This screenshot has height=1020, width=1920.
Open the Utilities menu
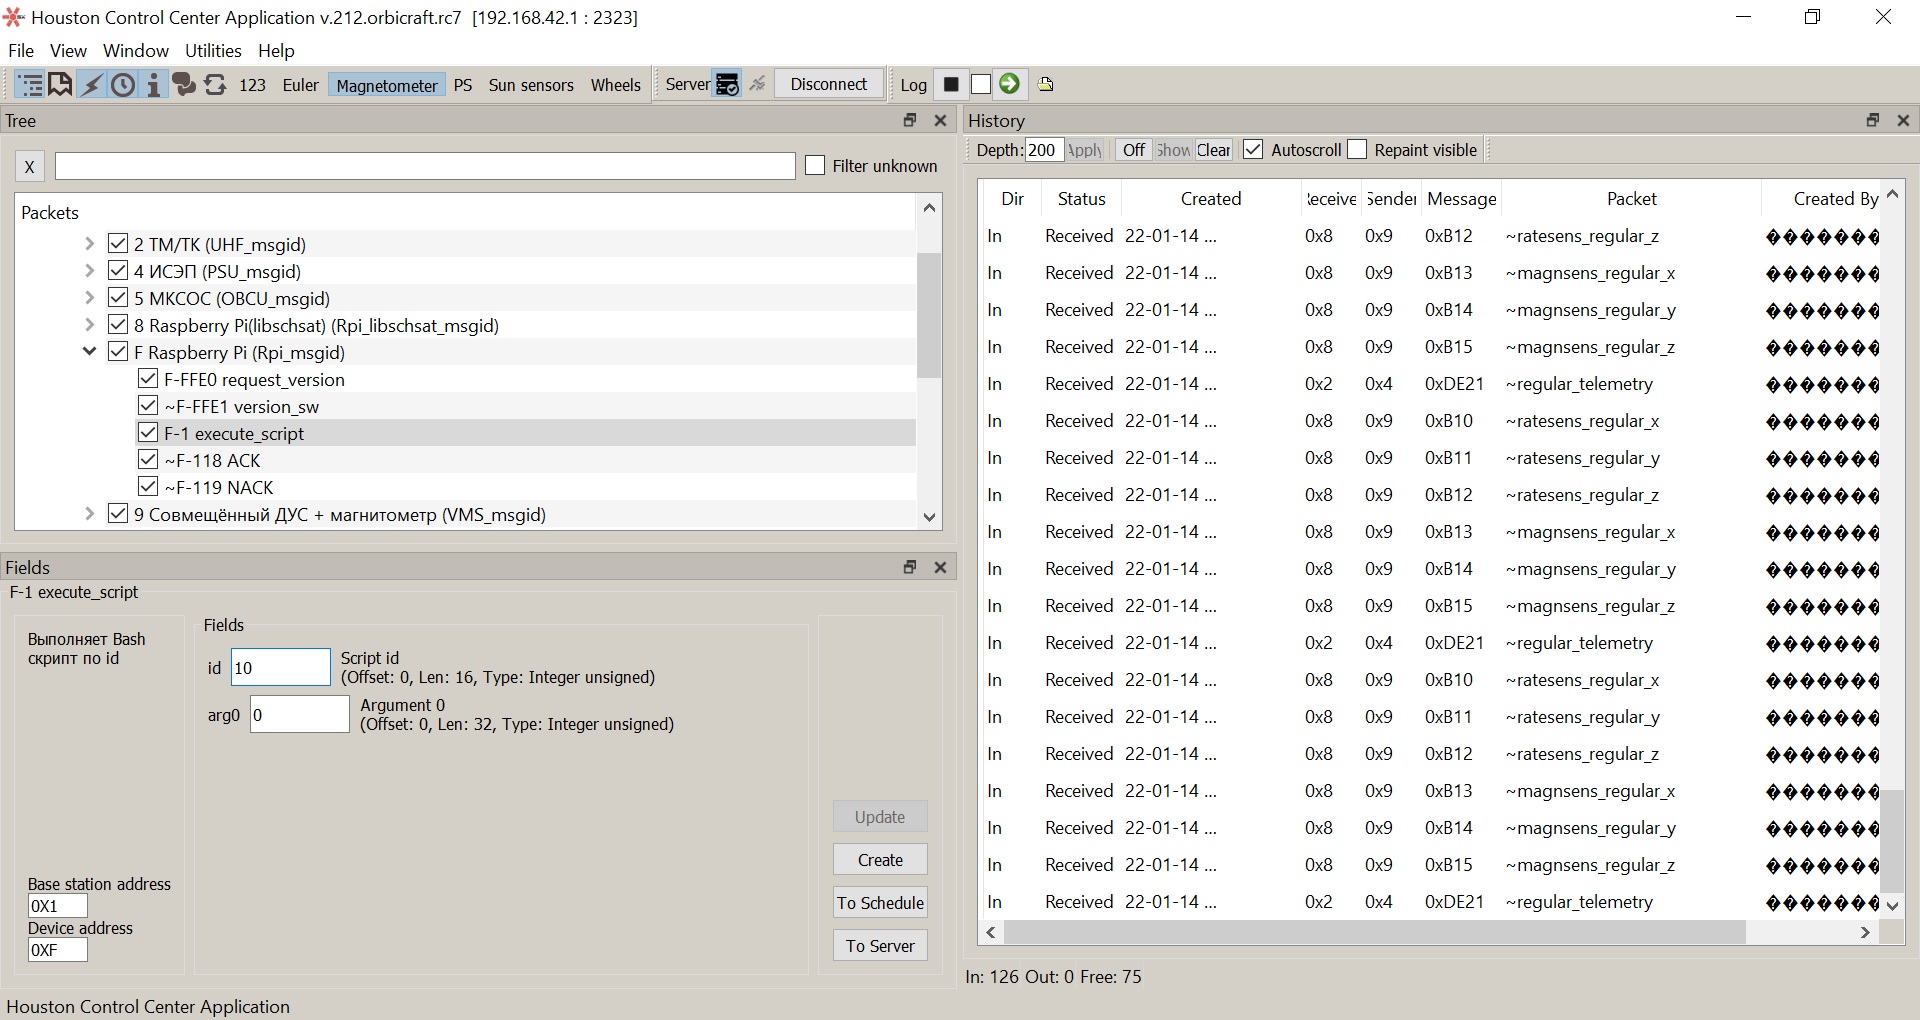(213, 51)
